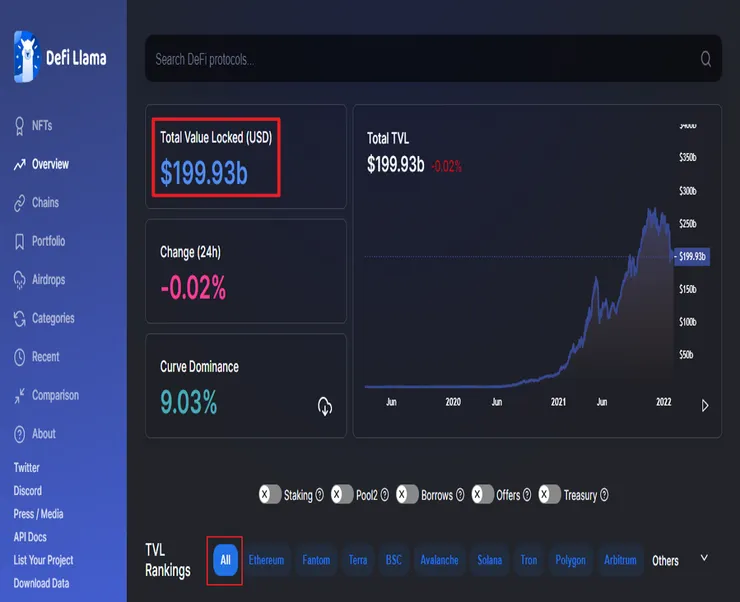740x602 pixels.
Task: Enable the Borrows switch
Action: 407,494
